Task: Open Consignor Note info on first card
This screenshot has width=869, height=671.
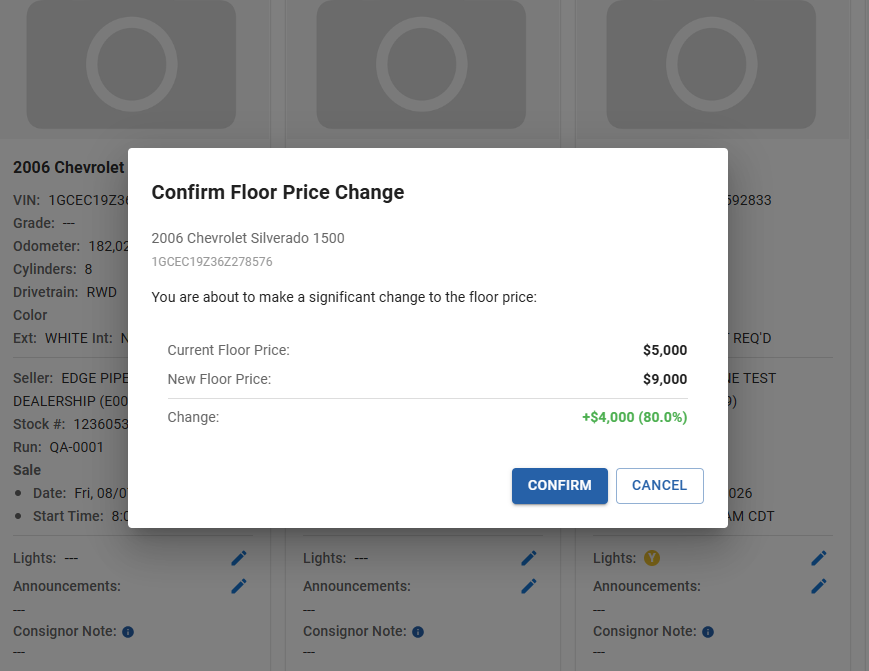Action: click(x=128, y=632)
